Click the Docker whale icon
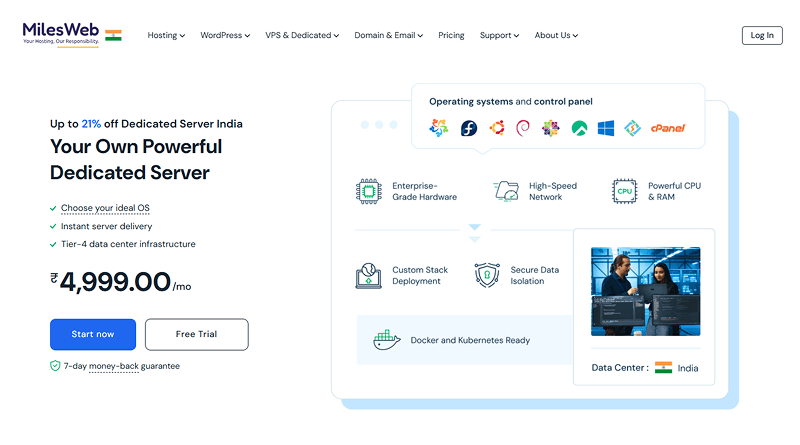Screen dimensions: 800x445 click(386, 340)
